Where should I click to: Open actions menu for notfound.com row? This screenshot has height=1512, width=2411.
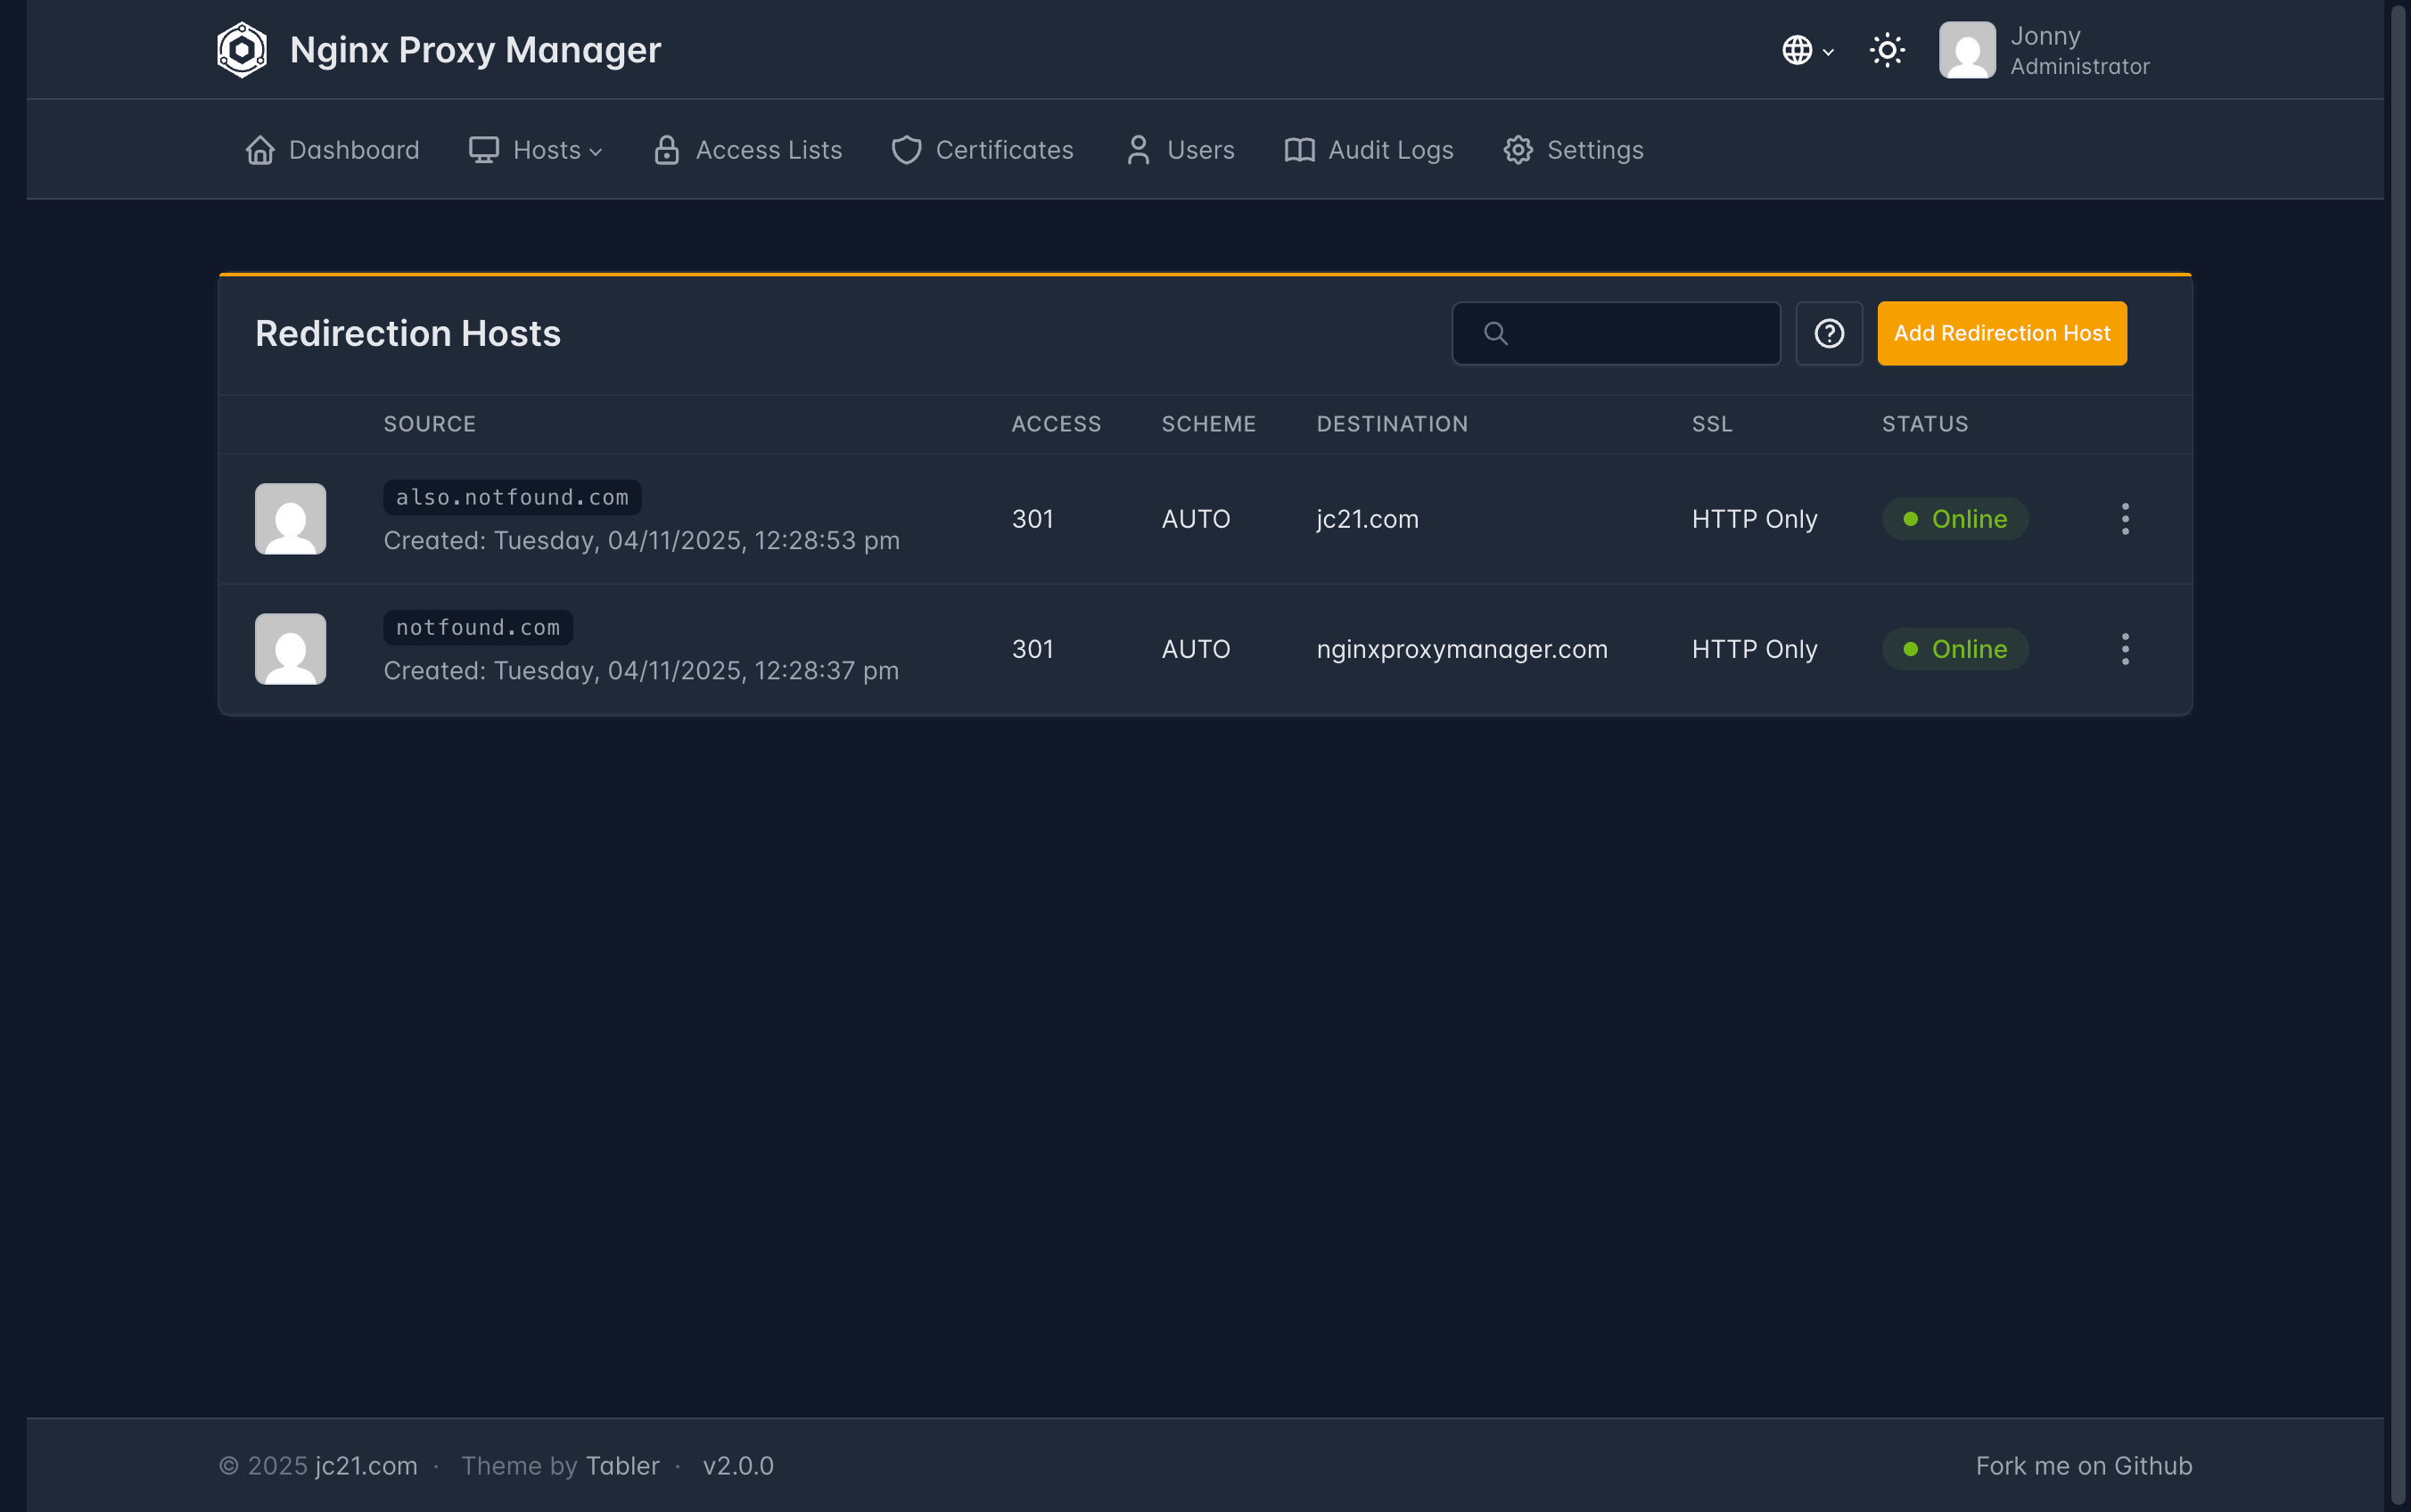click(x=2125, y=649)
